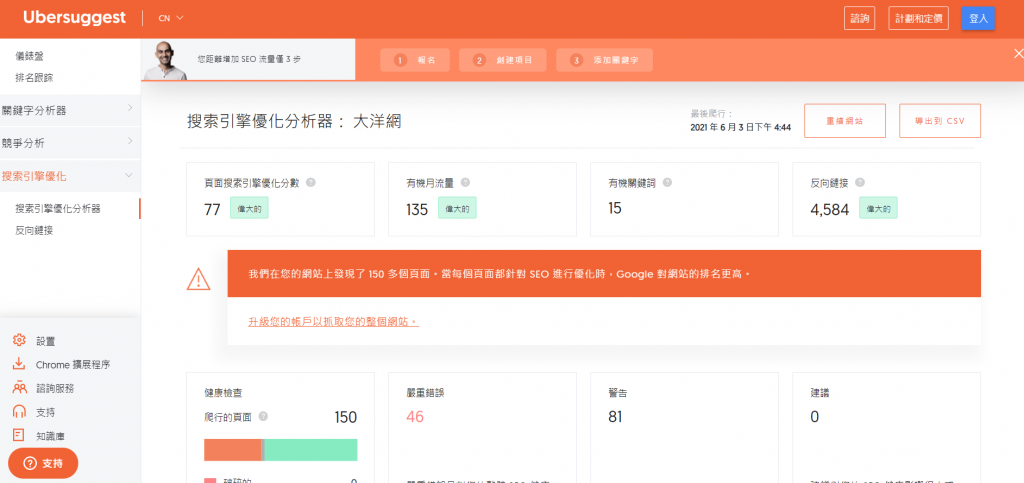1024x483 pixels.
Task: Click the 諮詢服務 people icon
Action: pos(19,388)
